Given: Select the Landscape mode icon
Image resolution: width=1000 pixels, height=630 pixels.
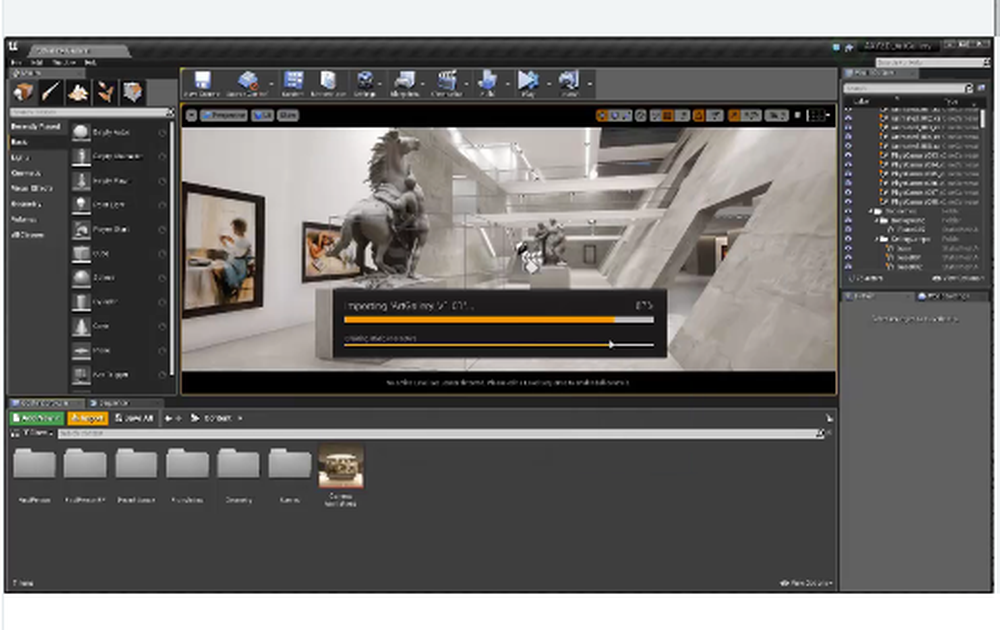Looking at the screenshot, I should click(x=78, y=92).
